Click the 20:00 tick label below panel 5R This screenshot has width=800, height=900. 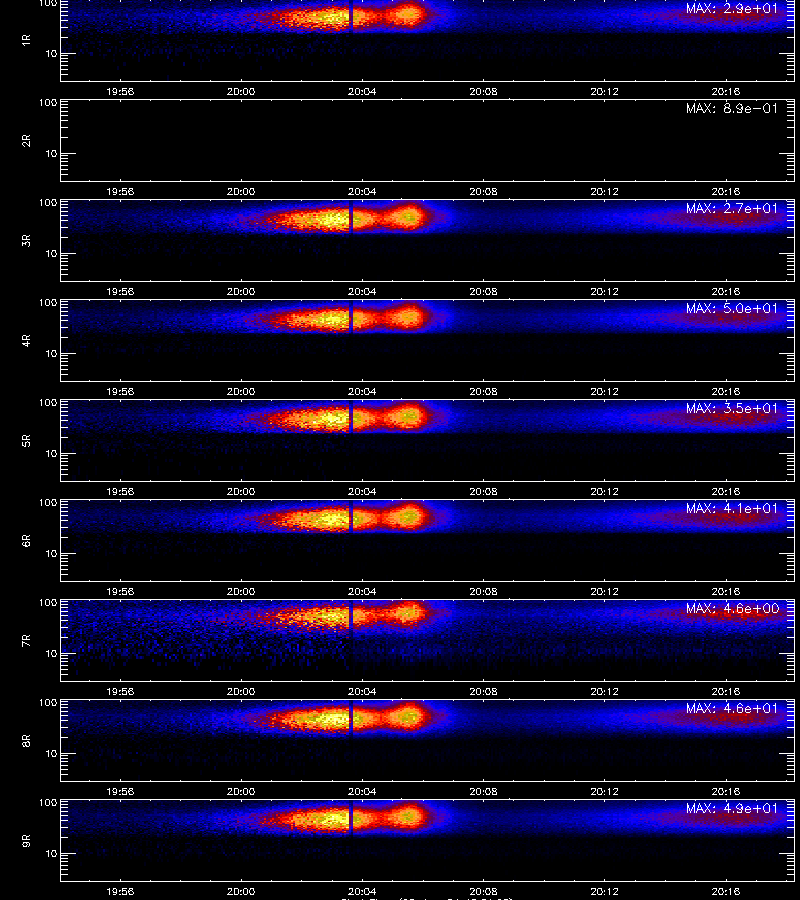pos(241,491)
